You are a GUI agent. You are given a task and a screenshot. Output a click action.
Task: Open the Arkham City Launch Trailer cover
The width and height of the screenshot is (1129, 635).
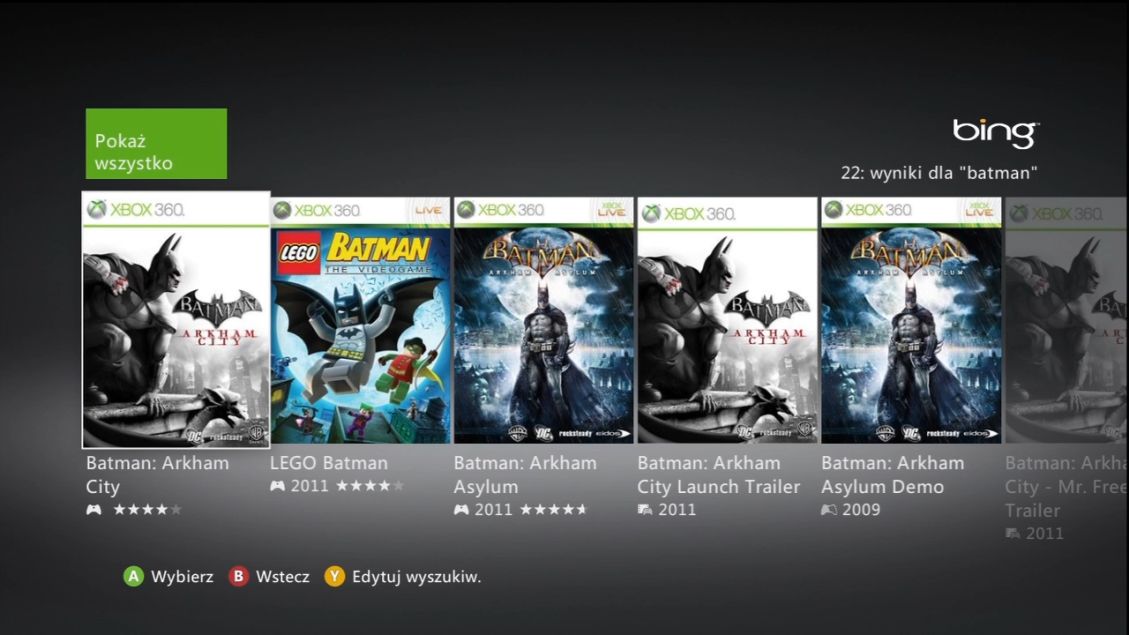[727, 320]
